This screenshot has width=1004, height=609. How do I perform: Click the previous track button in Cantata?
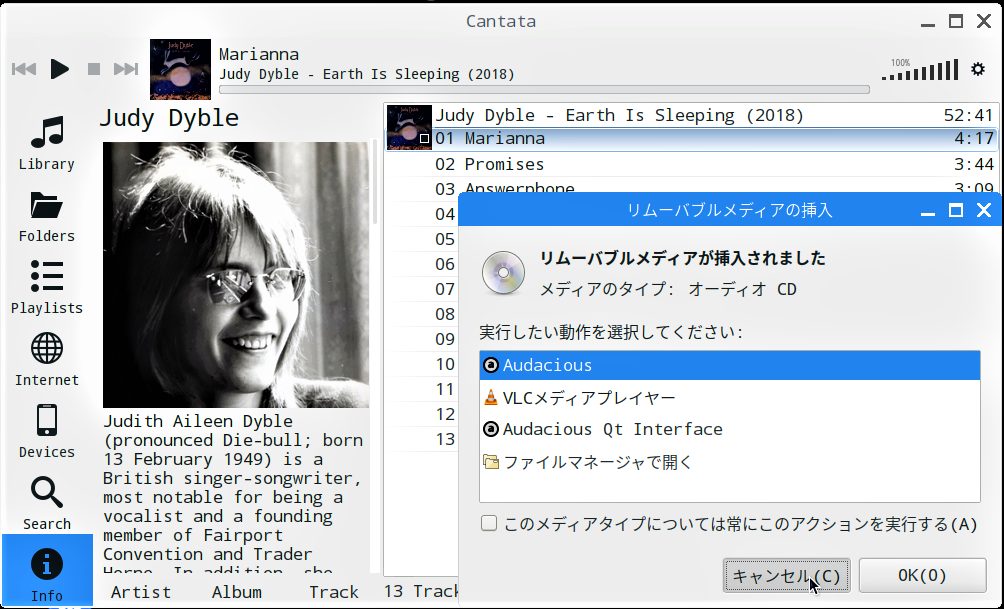pos(24,69)
